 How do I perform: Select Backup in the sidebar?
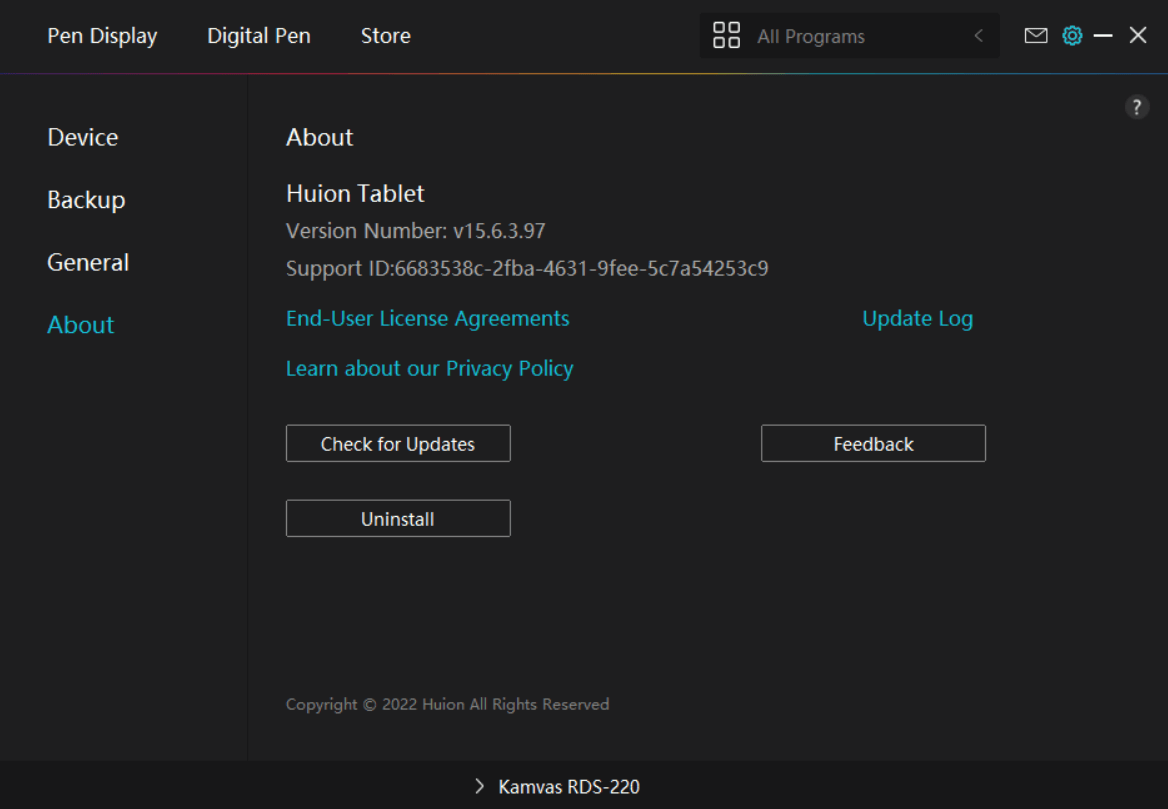point(86,200)
